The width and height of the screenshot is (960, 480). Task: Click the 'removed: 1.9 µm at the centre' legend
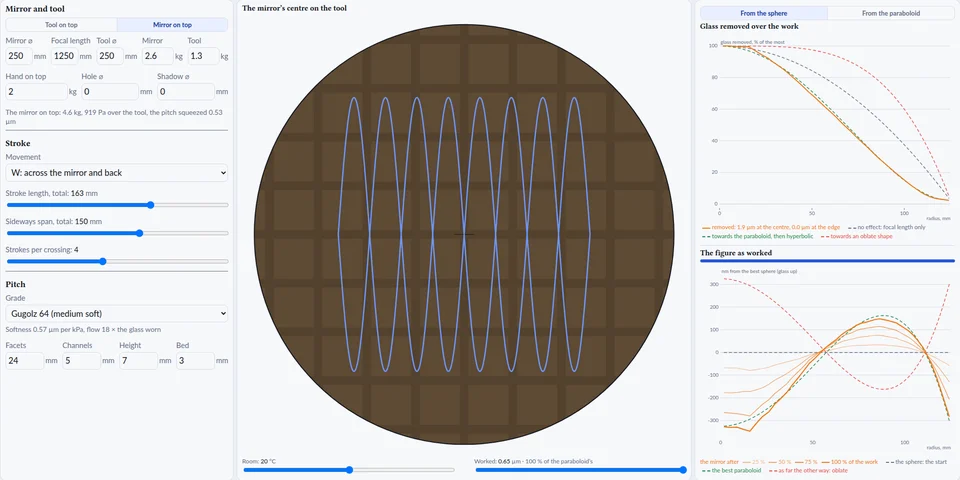771,227
